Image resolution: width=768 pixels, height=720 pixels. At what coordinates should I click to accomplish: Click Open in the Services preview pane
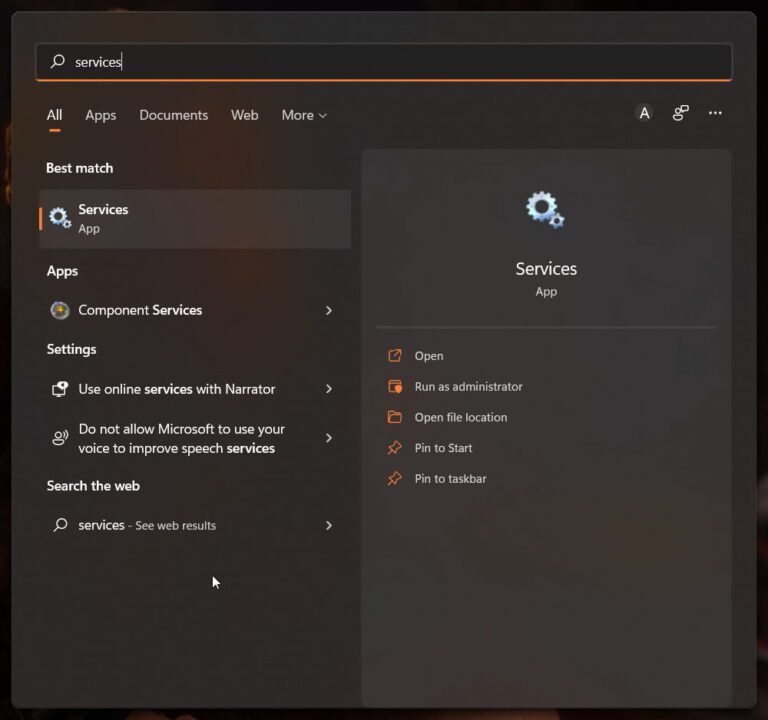point(429,356)
